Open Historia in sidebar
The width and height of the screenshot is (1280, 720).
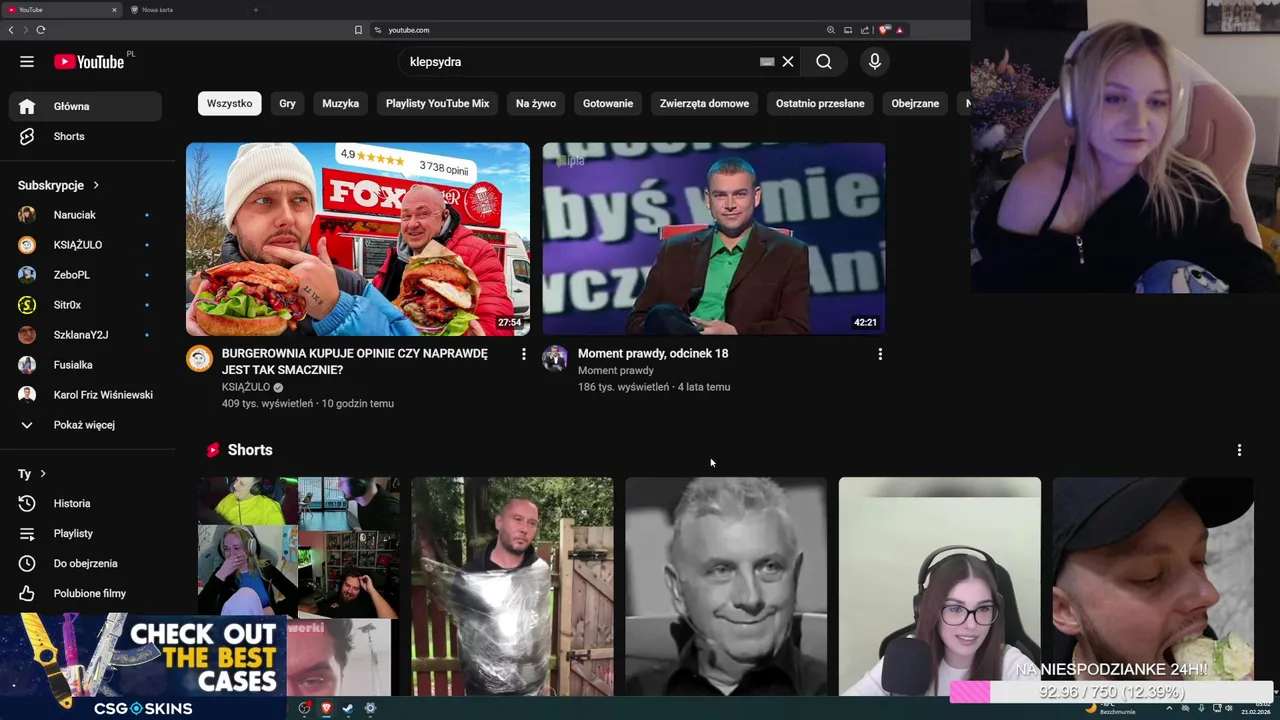85,504
